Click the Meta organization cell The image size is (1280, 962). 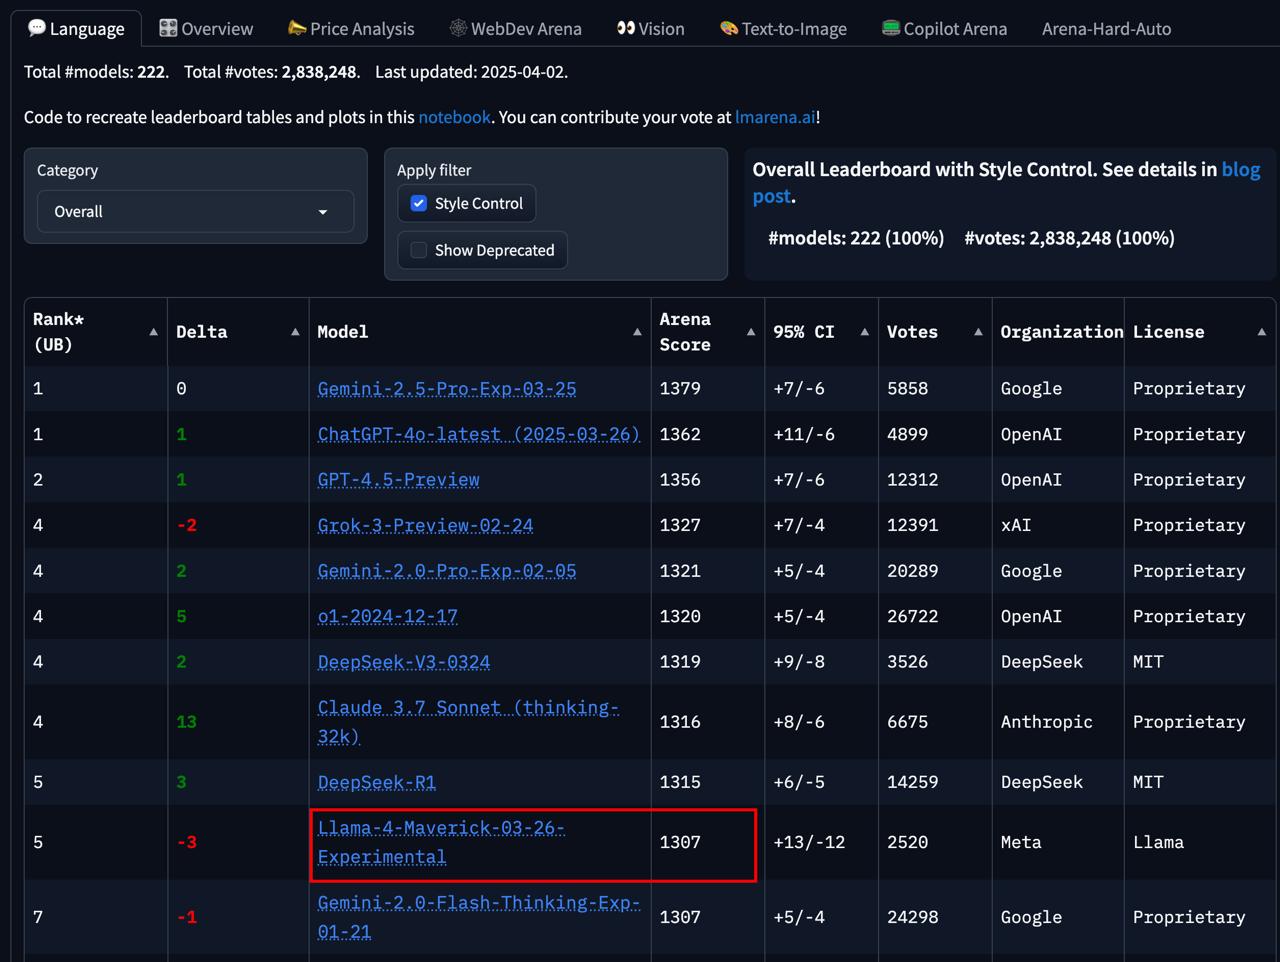[1058, 842]
